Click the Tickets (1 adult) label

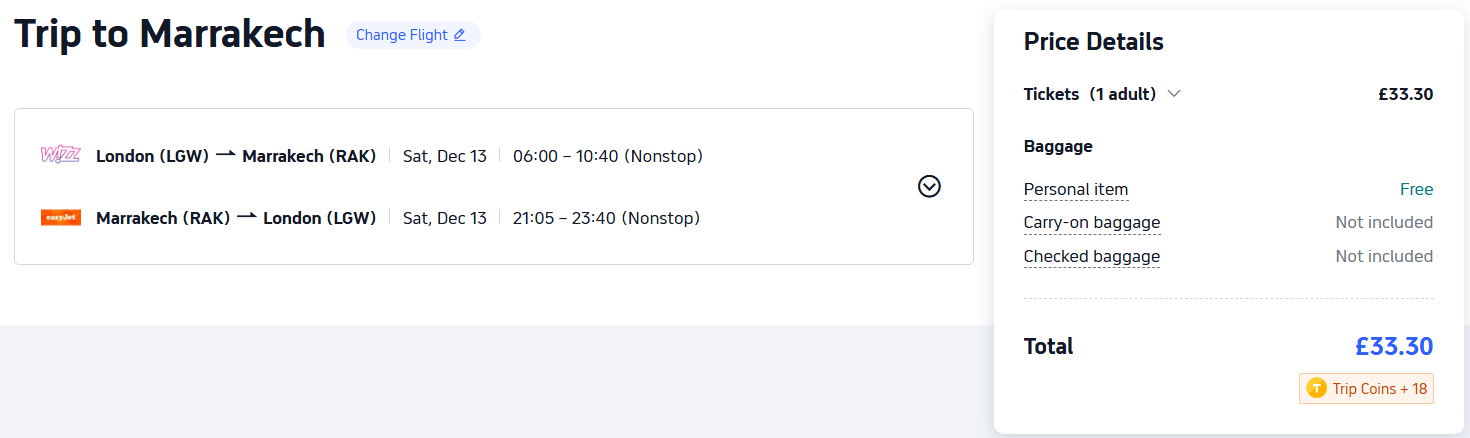[1089, 94]
